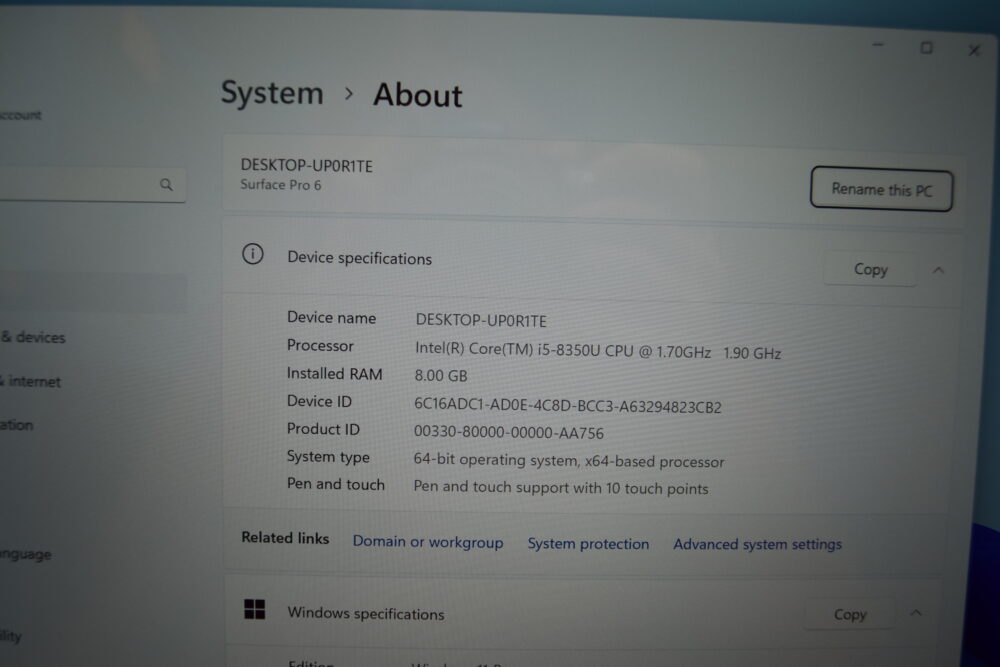Go back to System in breadcrumb
Screen dimensions: 1000x667
pos(272,93)
